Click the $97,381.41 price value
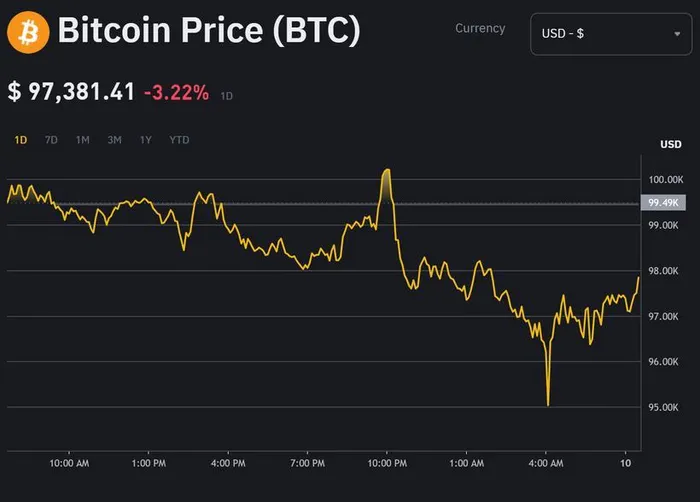 (x=71, y=92)
